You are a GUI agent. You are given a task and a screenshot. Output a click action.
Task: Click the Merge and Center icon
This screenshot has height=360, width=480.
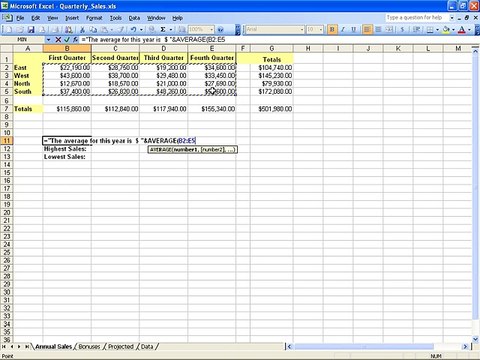[x=389, y=30]
